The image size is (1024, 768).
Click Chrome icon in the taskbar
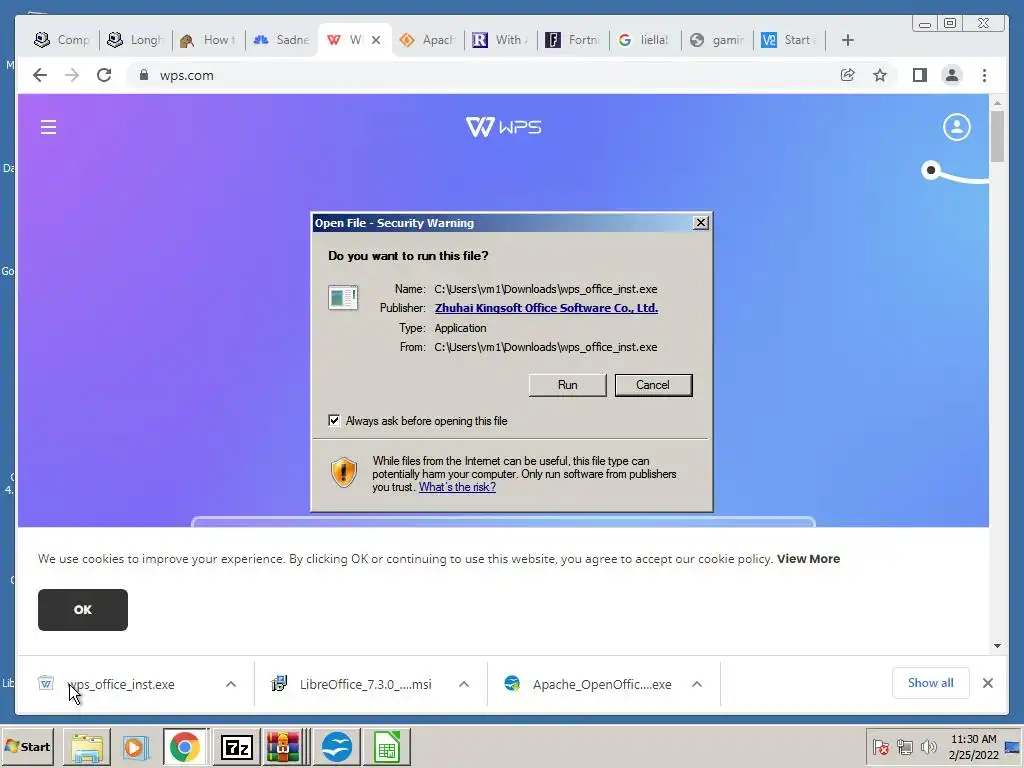pos(185,747)
